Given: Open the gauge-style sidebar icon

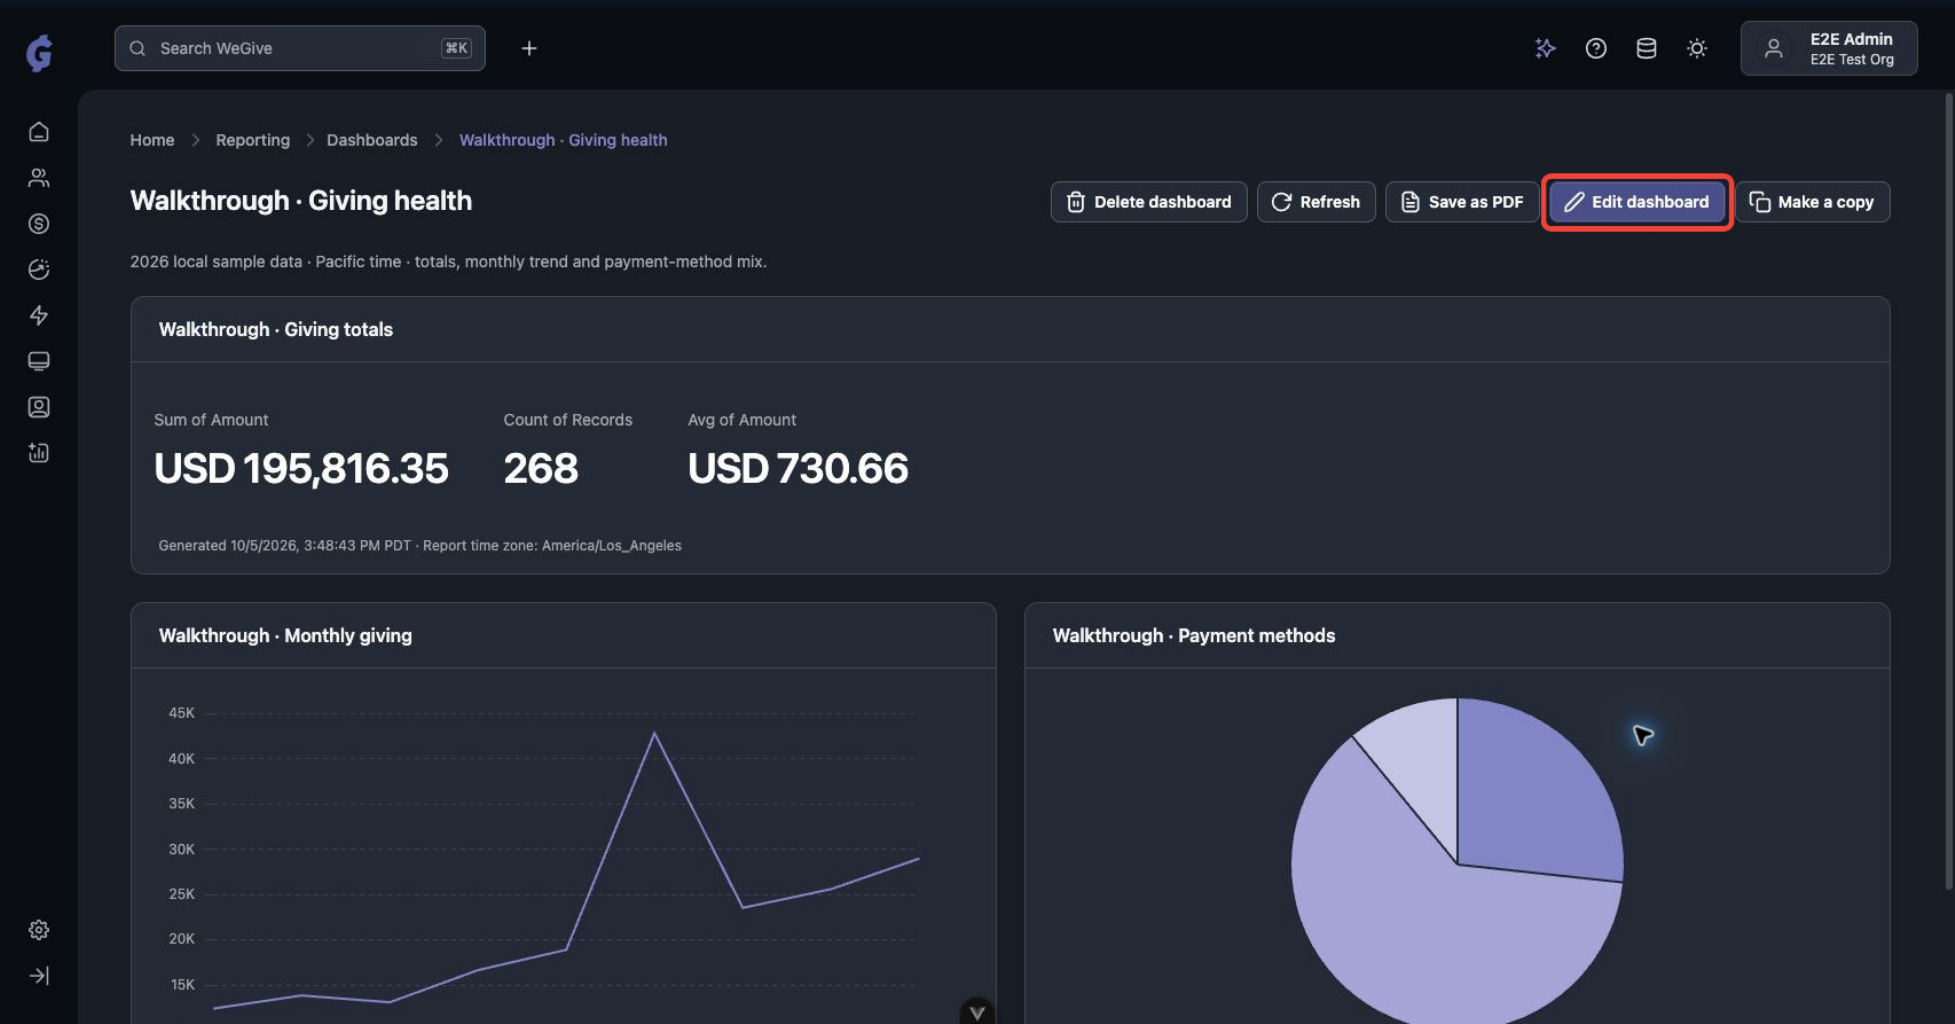Looking at the screenshot, I should [x=39, y=270].
